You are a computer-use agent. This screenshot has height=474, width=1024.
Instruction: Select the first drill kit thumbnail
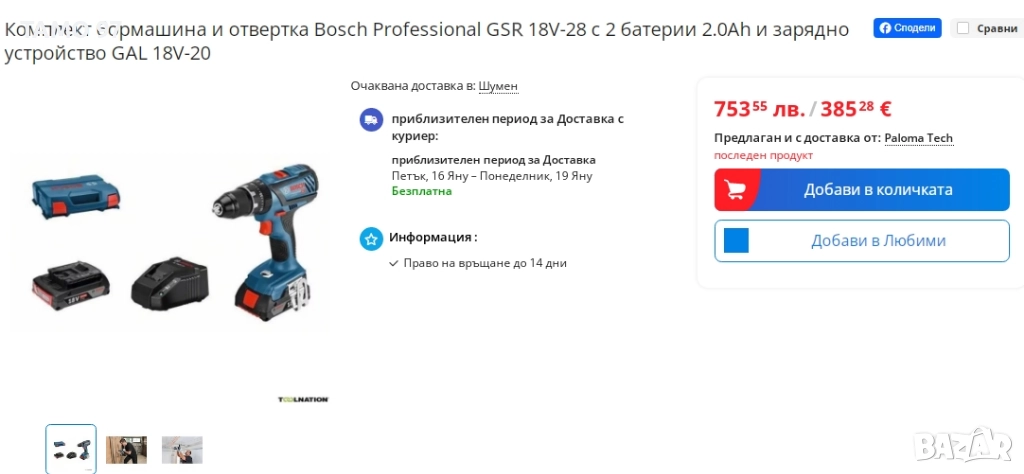[x=71, y=449]
